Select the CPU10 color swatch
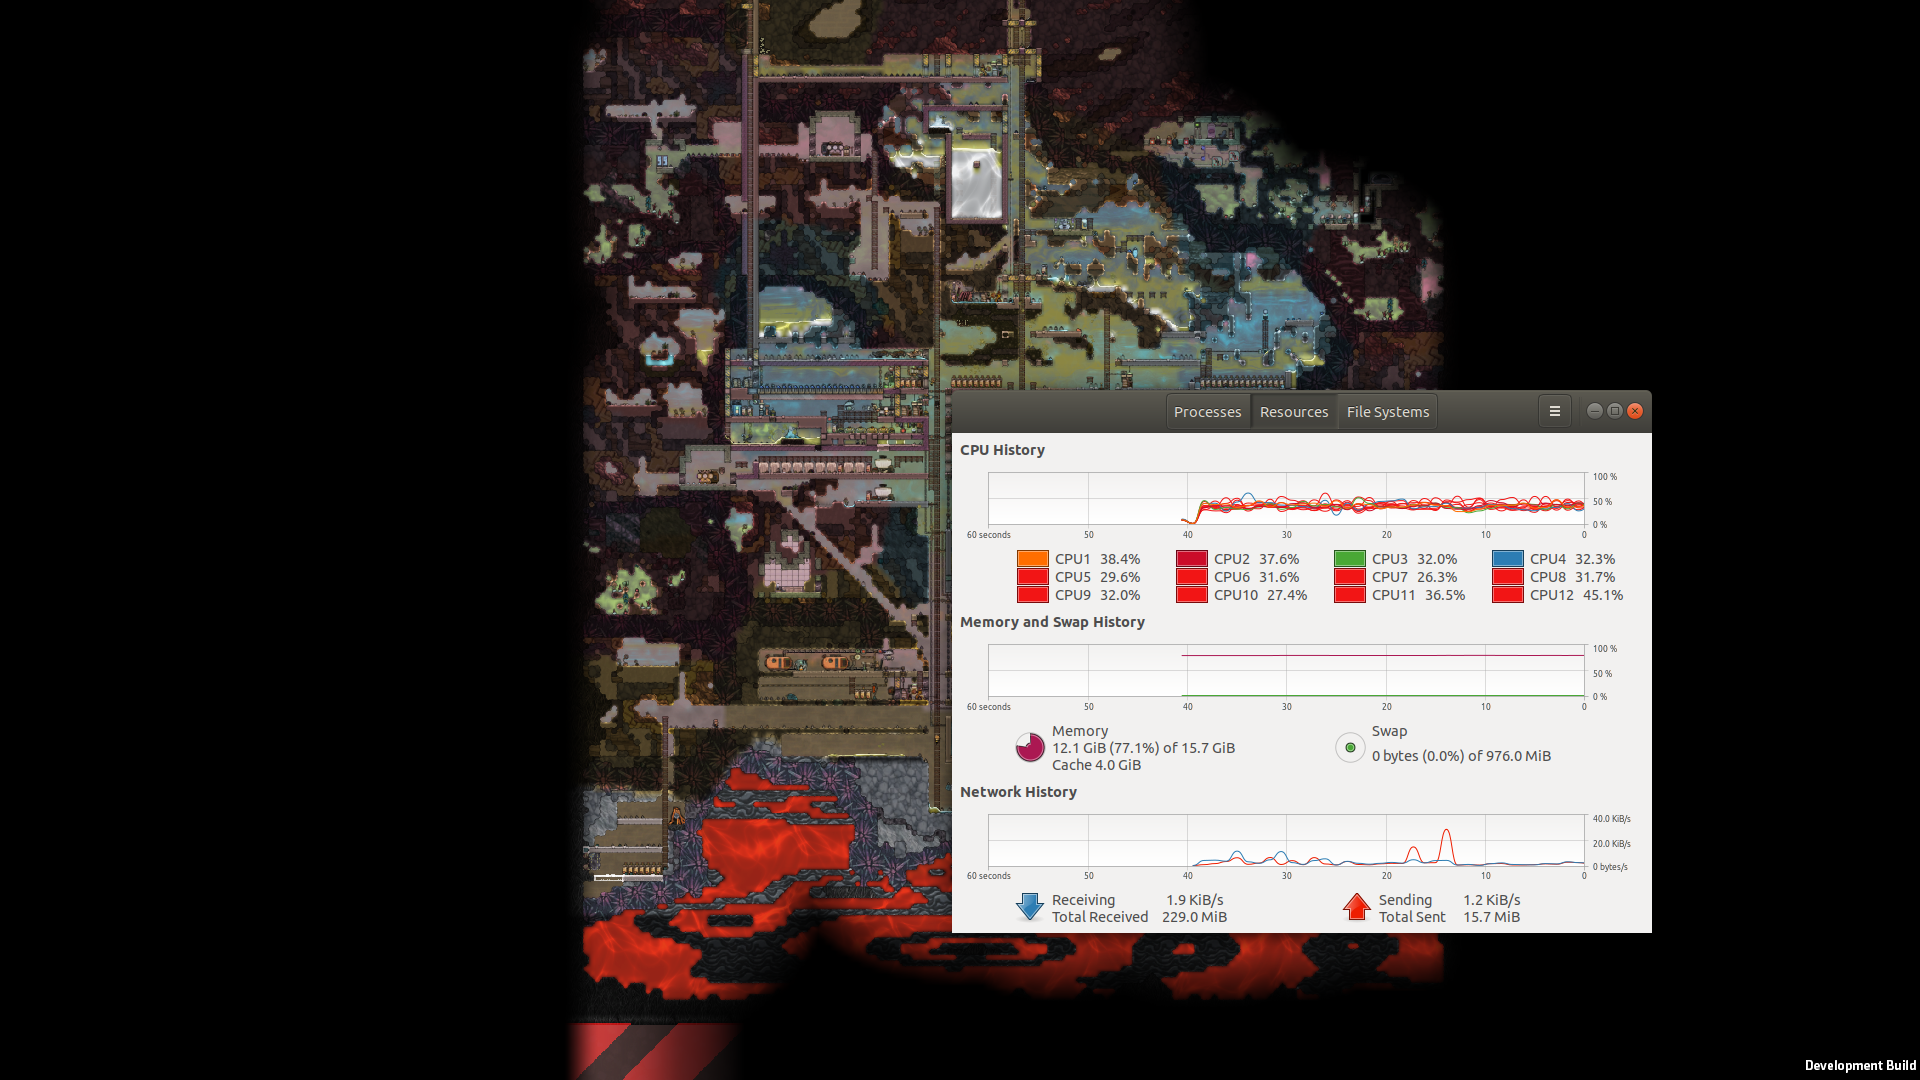Viewport: 1920px width, 1080px height. [1191, 595]
